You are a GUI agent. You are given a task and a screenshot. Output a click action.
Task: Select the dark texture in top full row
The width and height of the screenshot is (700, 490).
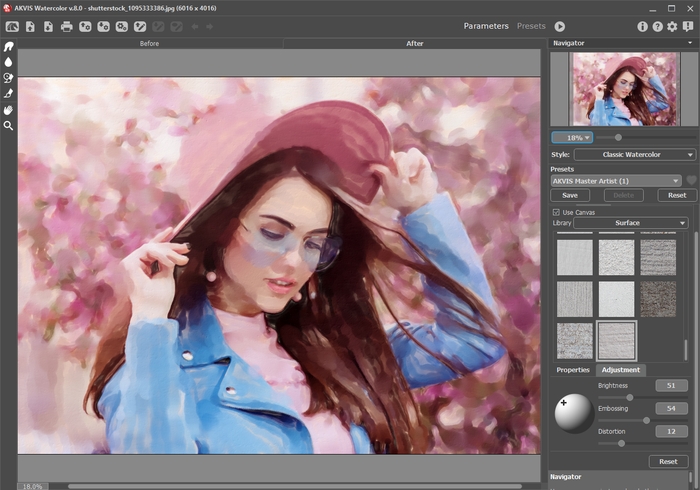(658, 257)
